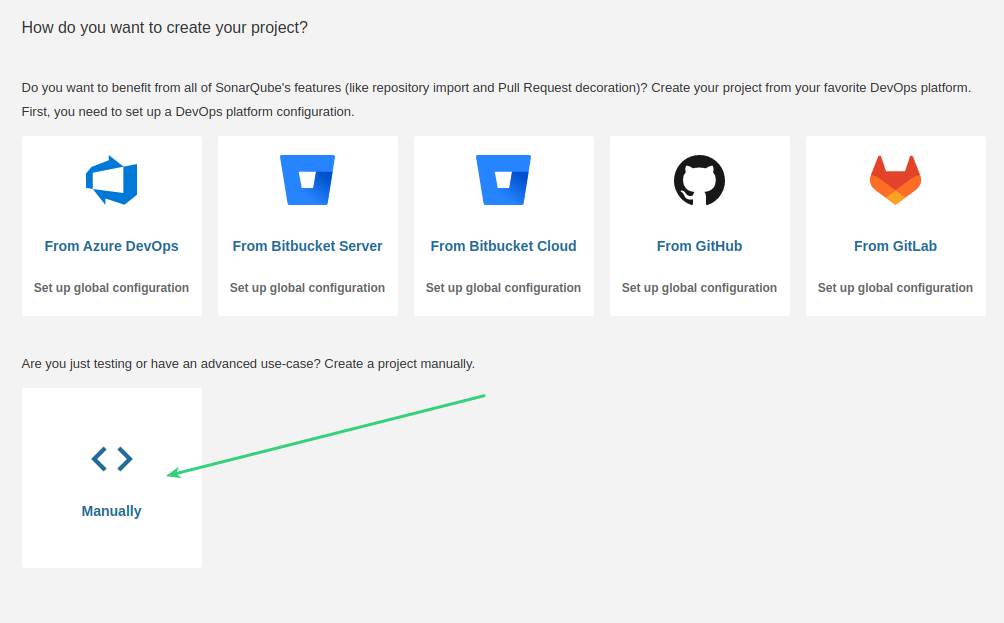The image size is (1004, 623).
Task: Click the Bitbucket Cloud bucket icon
Action: [x=503, y=180]
